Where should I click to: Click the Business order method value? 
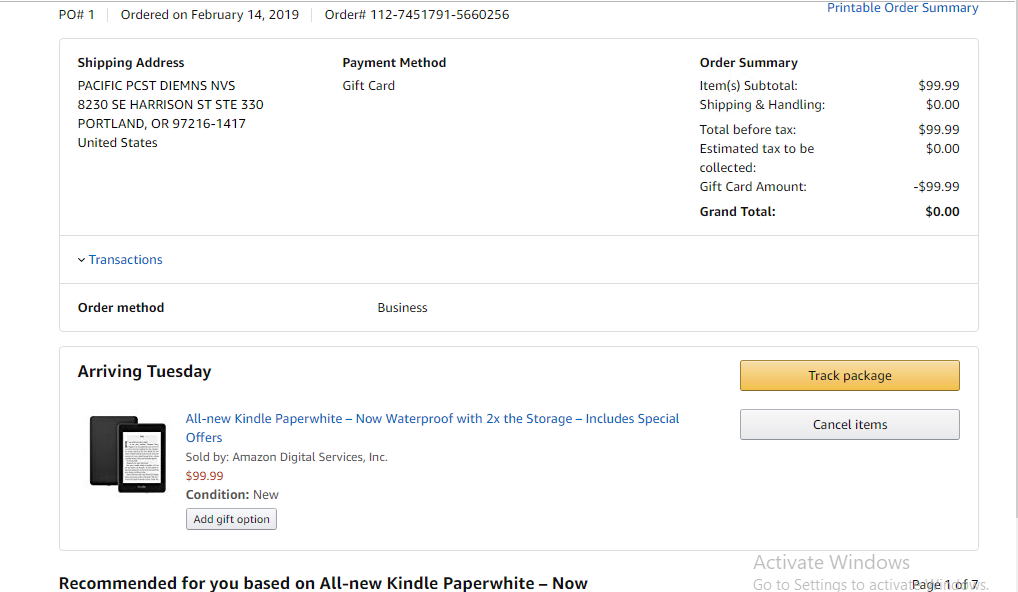click(402, 308)
